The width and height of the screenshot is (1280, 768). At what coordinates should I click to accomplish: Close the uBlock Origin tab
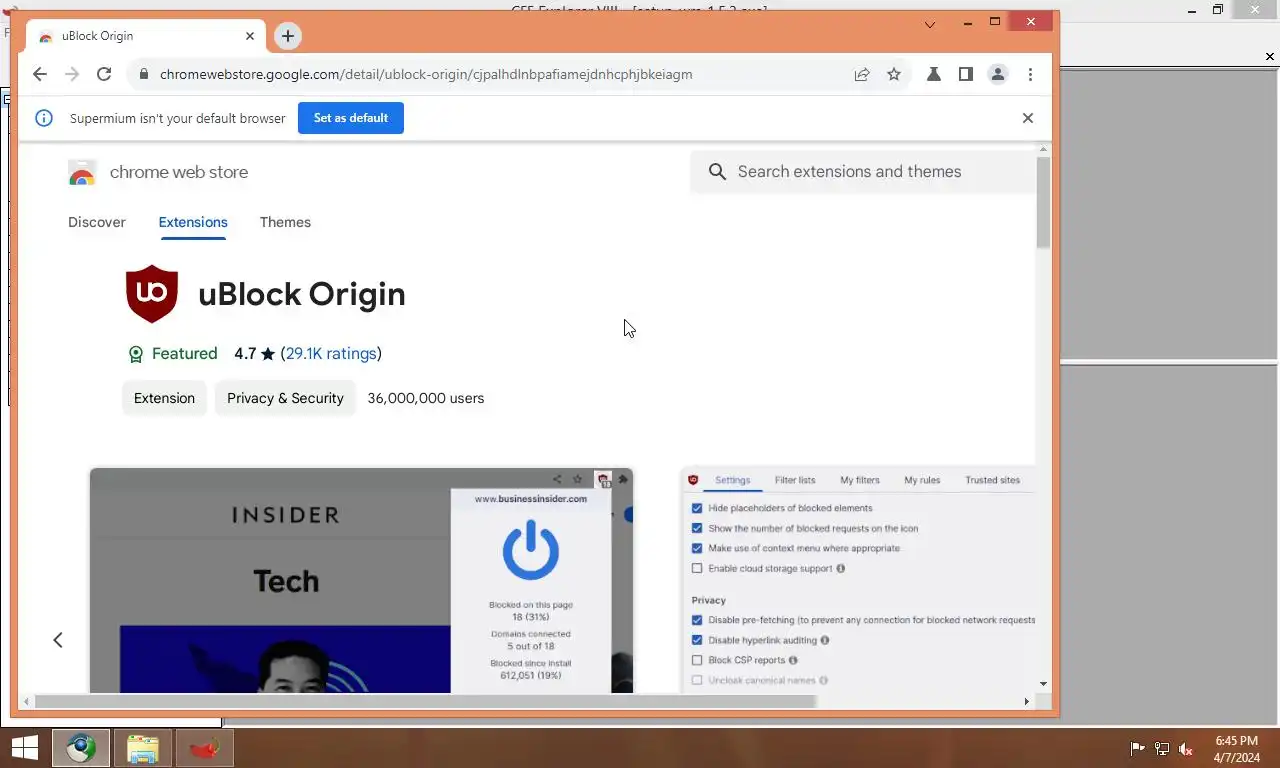(250, 36)
